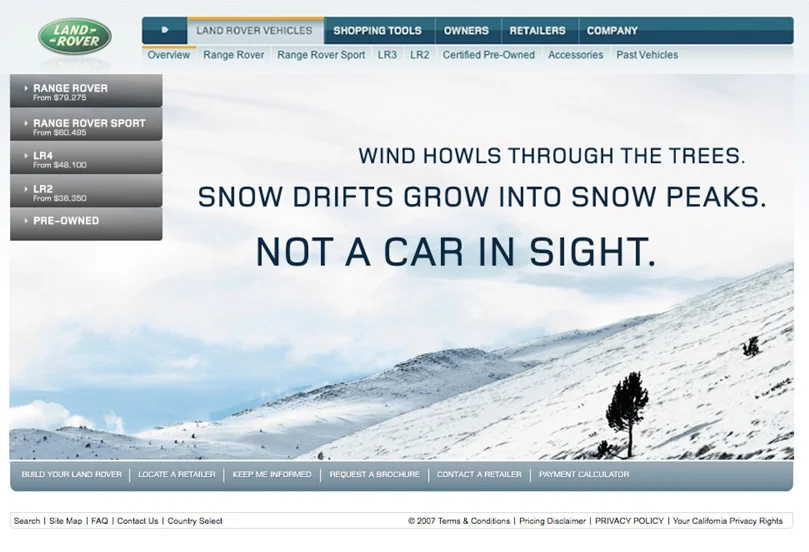Open Privacy Policy link

pyautogui.click(x=629, y=521)
